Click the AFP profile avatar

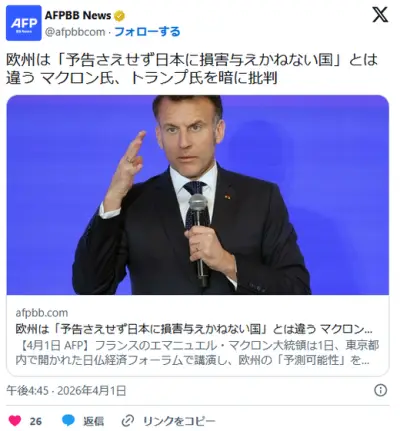click(x=24, y=23)
